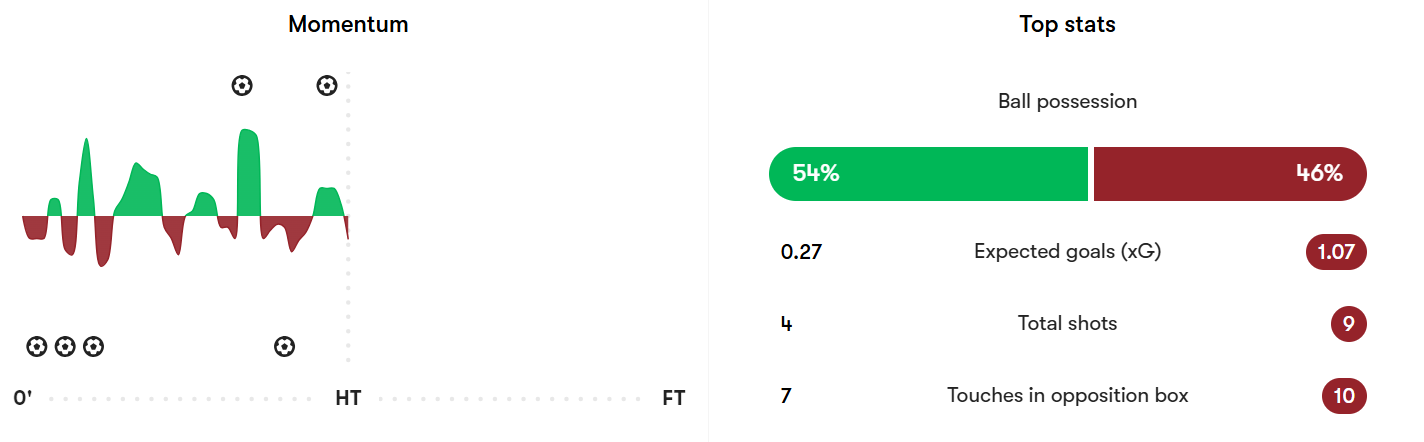Jump to HT marker on timeline
1424x442 pixels.
[348, 398]
